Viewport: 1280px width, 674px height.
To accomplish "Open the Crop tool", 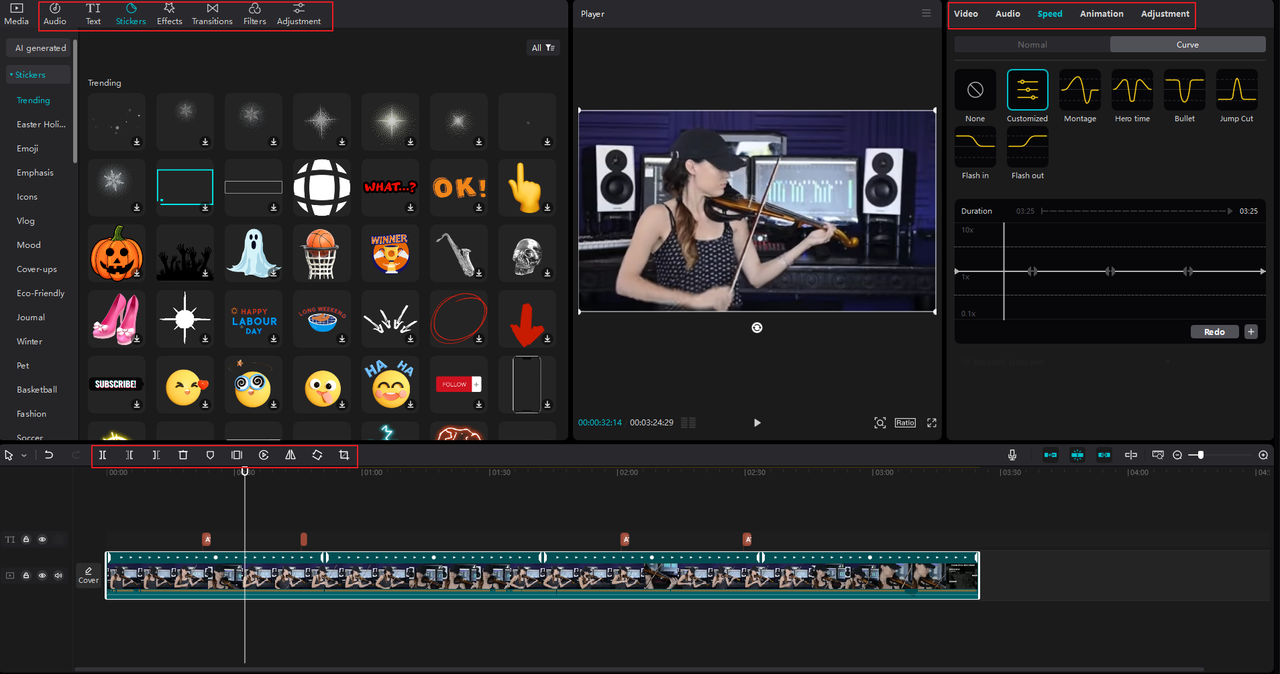I will [x=344, y=455].
